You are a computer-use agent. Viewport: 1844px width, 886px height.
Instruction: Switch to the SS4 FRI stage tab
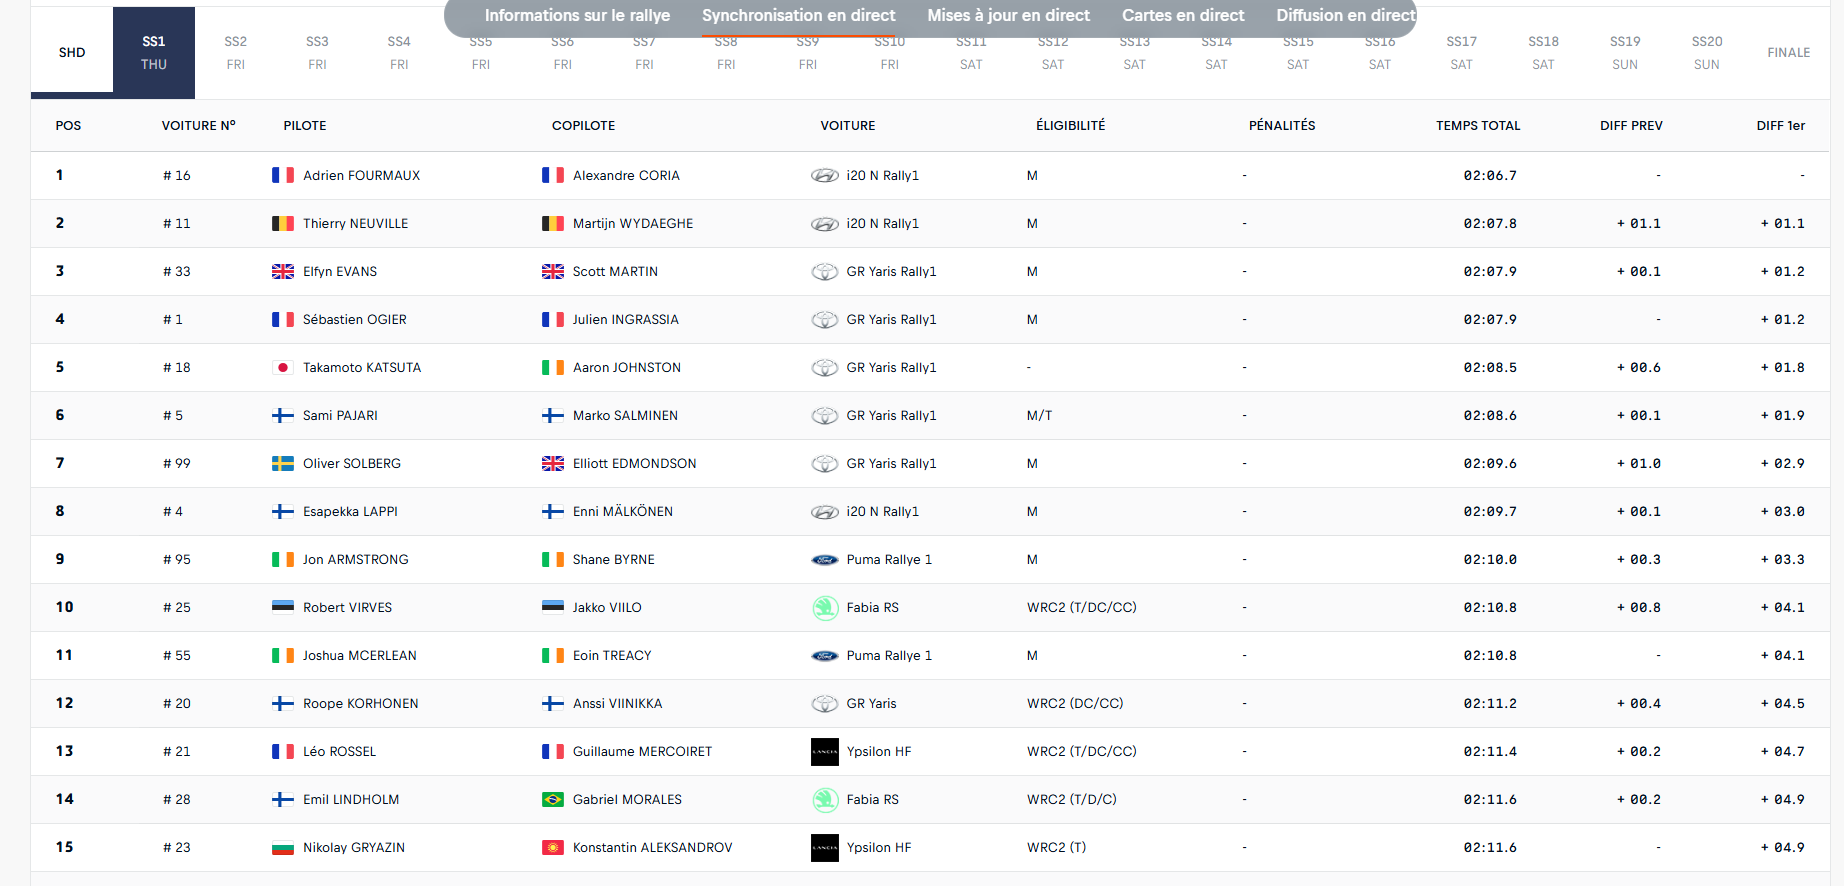tap(399, 52)
